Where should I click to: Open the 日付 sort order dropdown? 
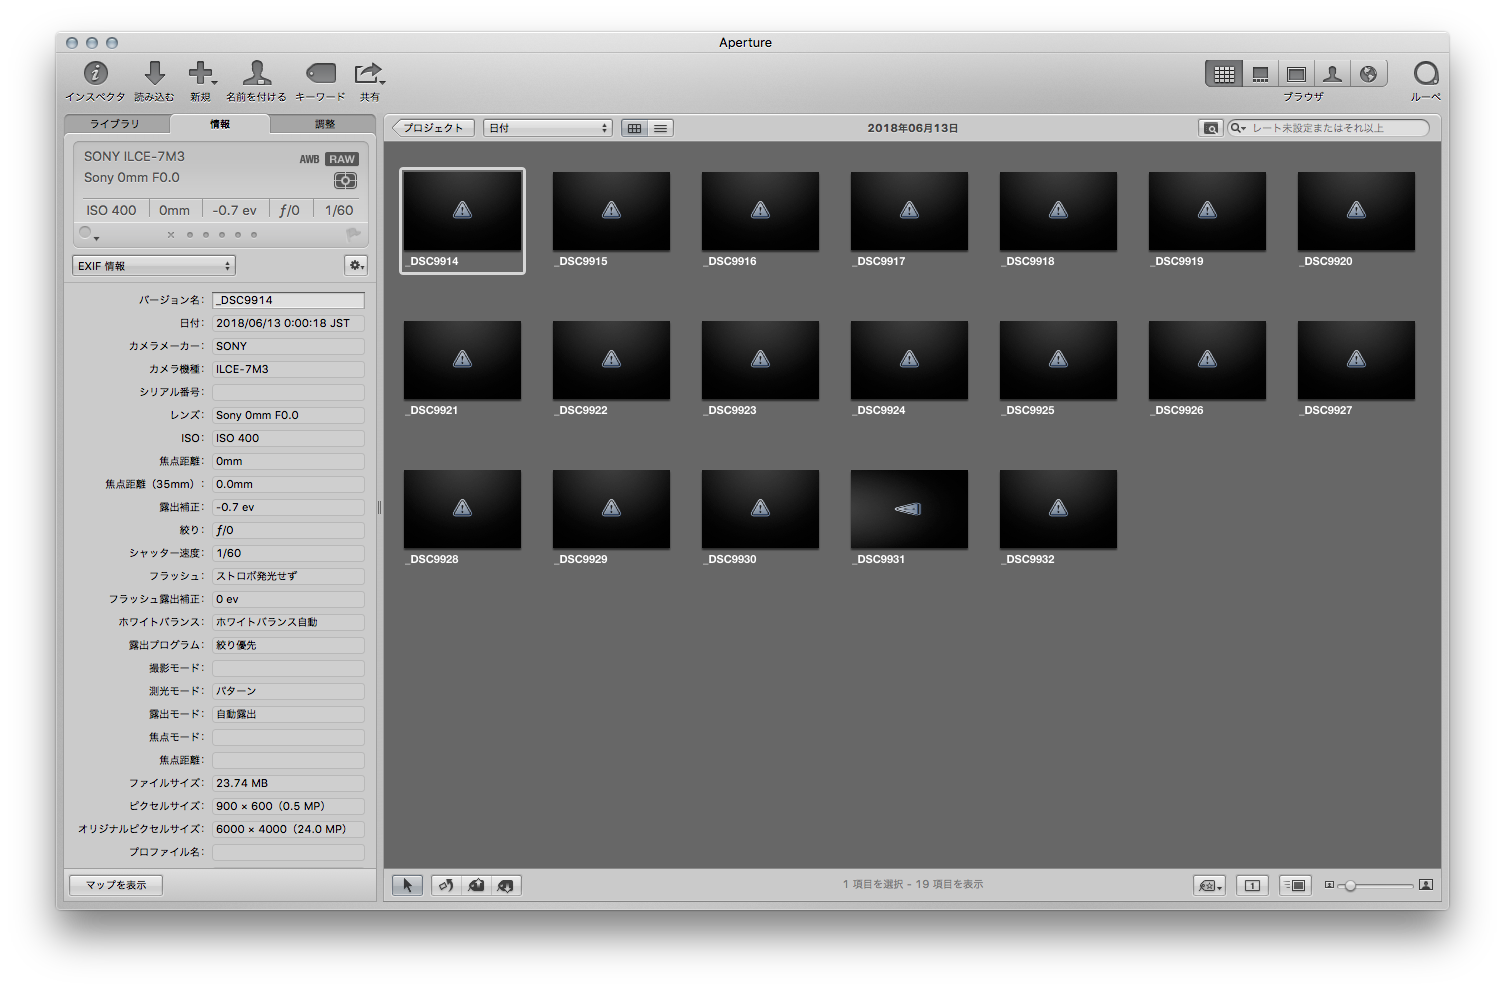[x=547, y=128]
